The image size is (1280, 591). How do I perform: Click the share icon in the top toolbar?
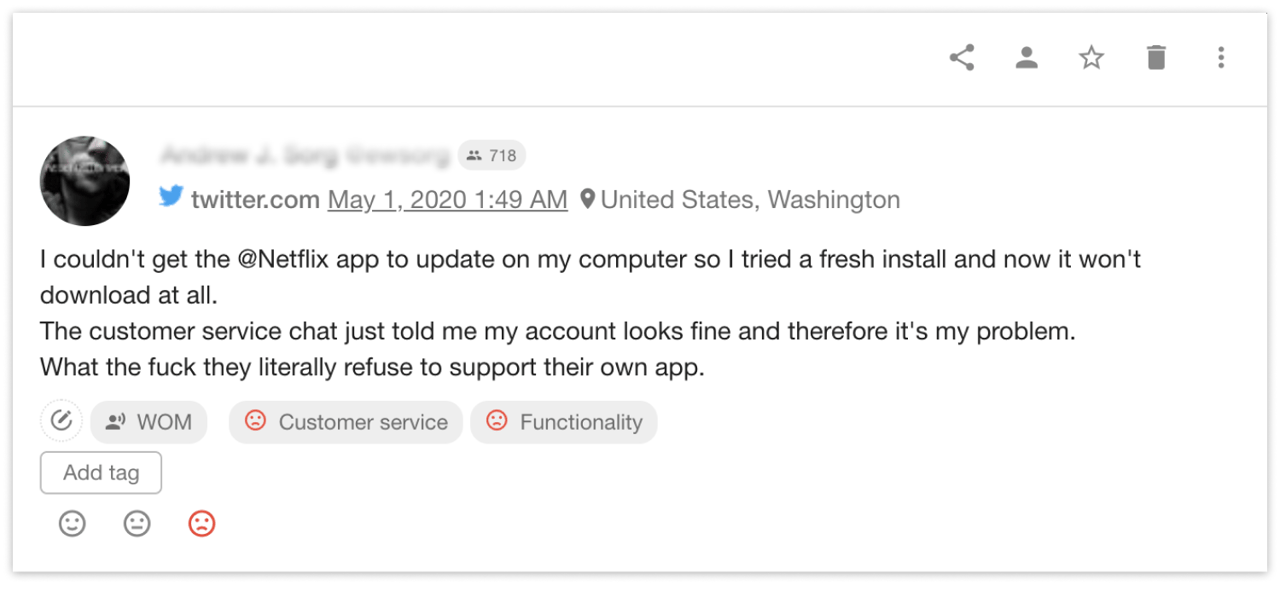pos(962,58)
